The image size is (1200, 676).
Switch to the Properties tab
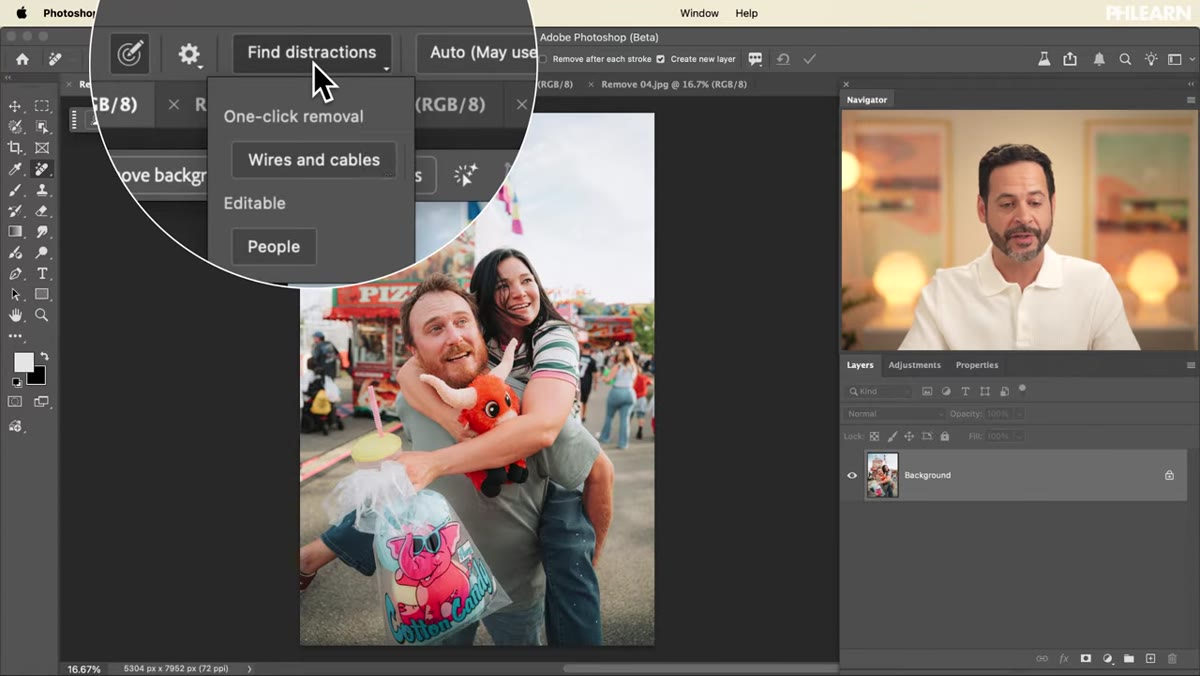click(977, 365)
